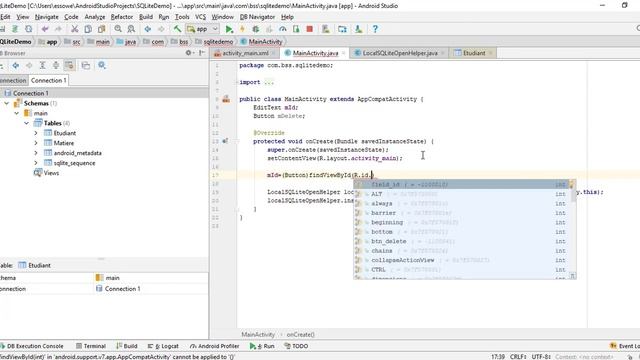
Task: Click the Find magnifier icon
Action: (x=118, y=29)
